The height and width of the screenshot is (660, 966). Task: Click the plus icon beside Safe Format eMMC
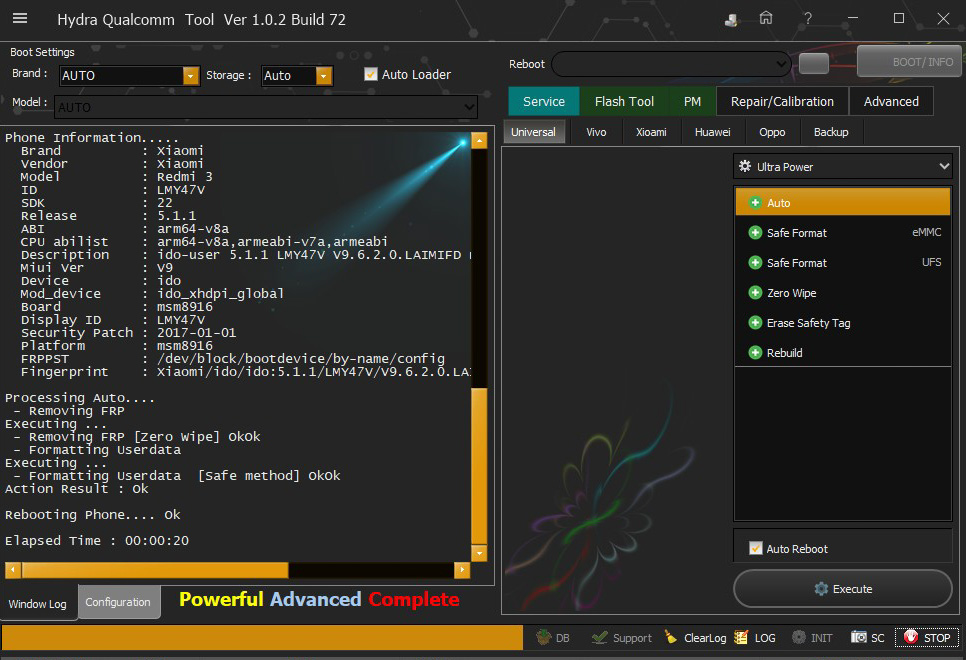pos(755,233)
